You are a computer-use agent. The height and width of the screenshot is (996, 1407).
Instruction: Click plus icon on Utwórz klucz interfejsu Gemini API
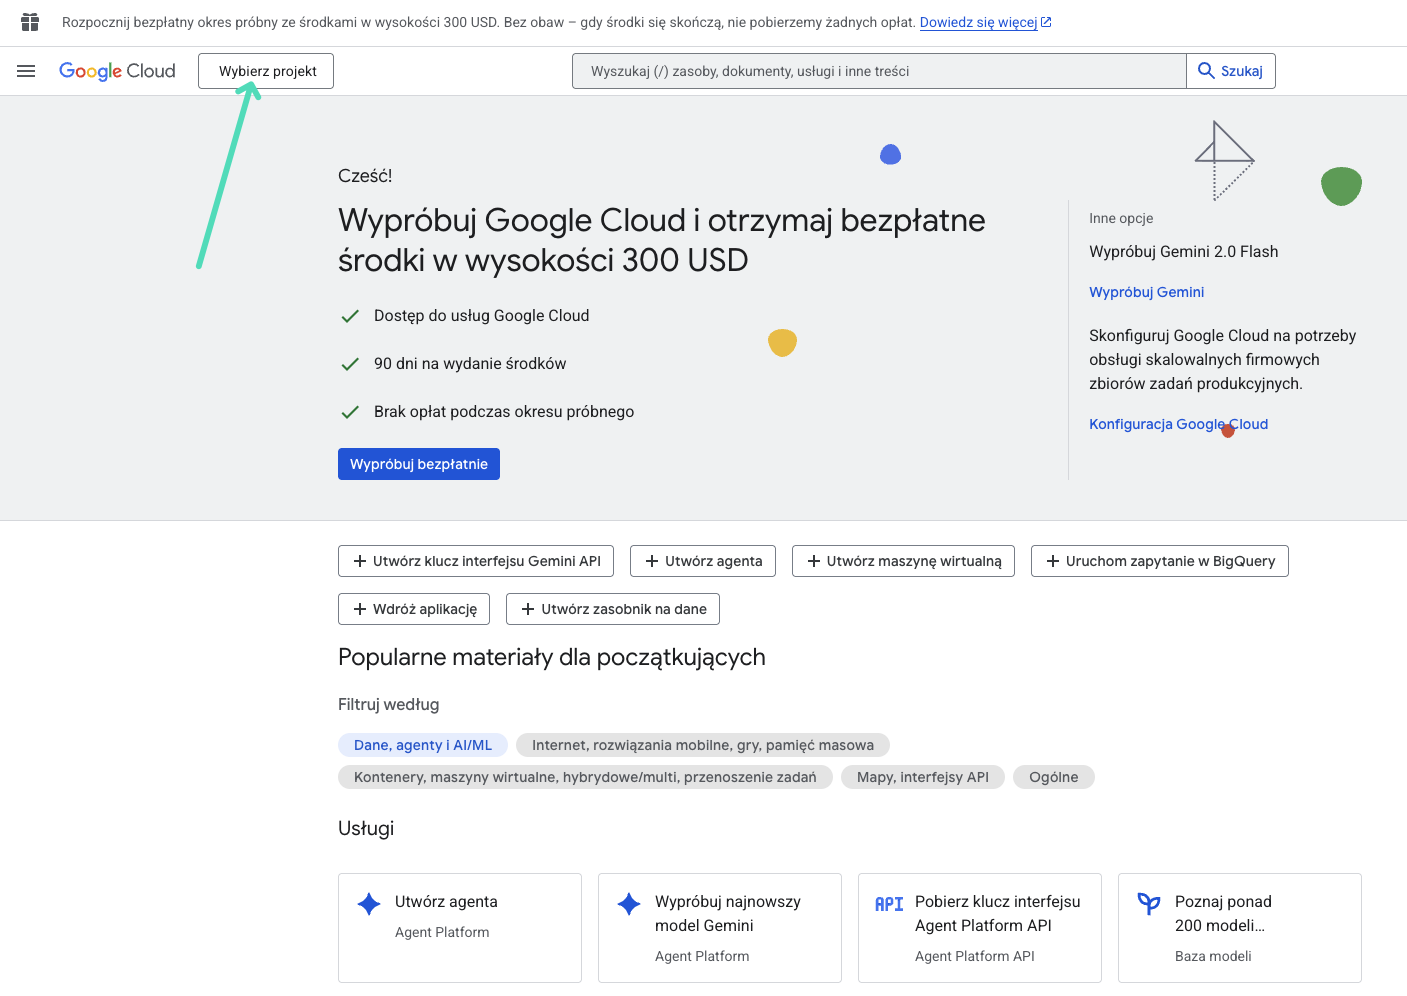point(360,561)
